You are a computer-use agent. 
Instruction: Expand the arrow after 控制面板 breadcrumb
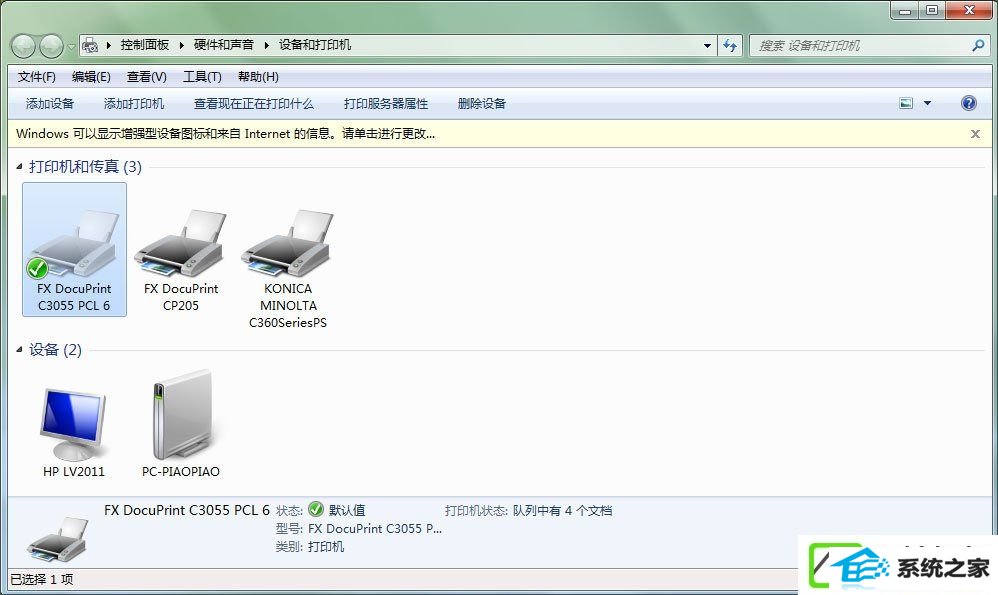tap(182, 45)
